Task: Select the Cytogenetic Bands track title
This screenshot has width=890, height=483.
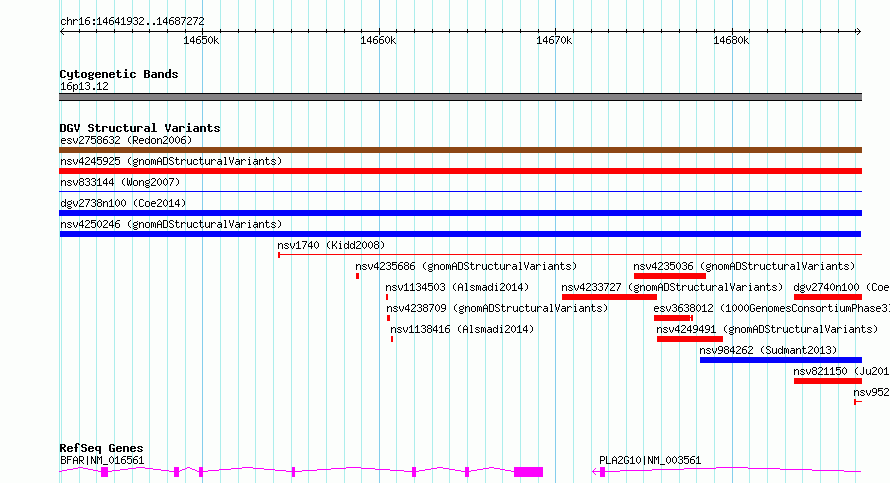Action: point(119,74)
